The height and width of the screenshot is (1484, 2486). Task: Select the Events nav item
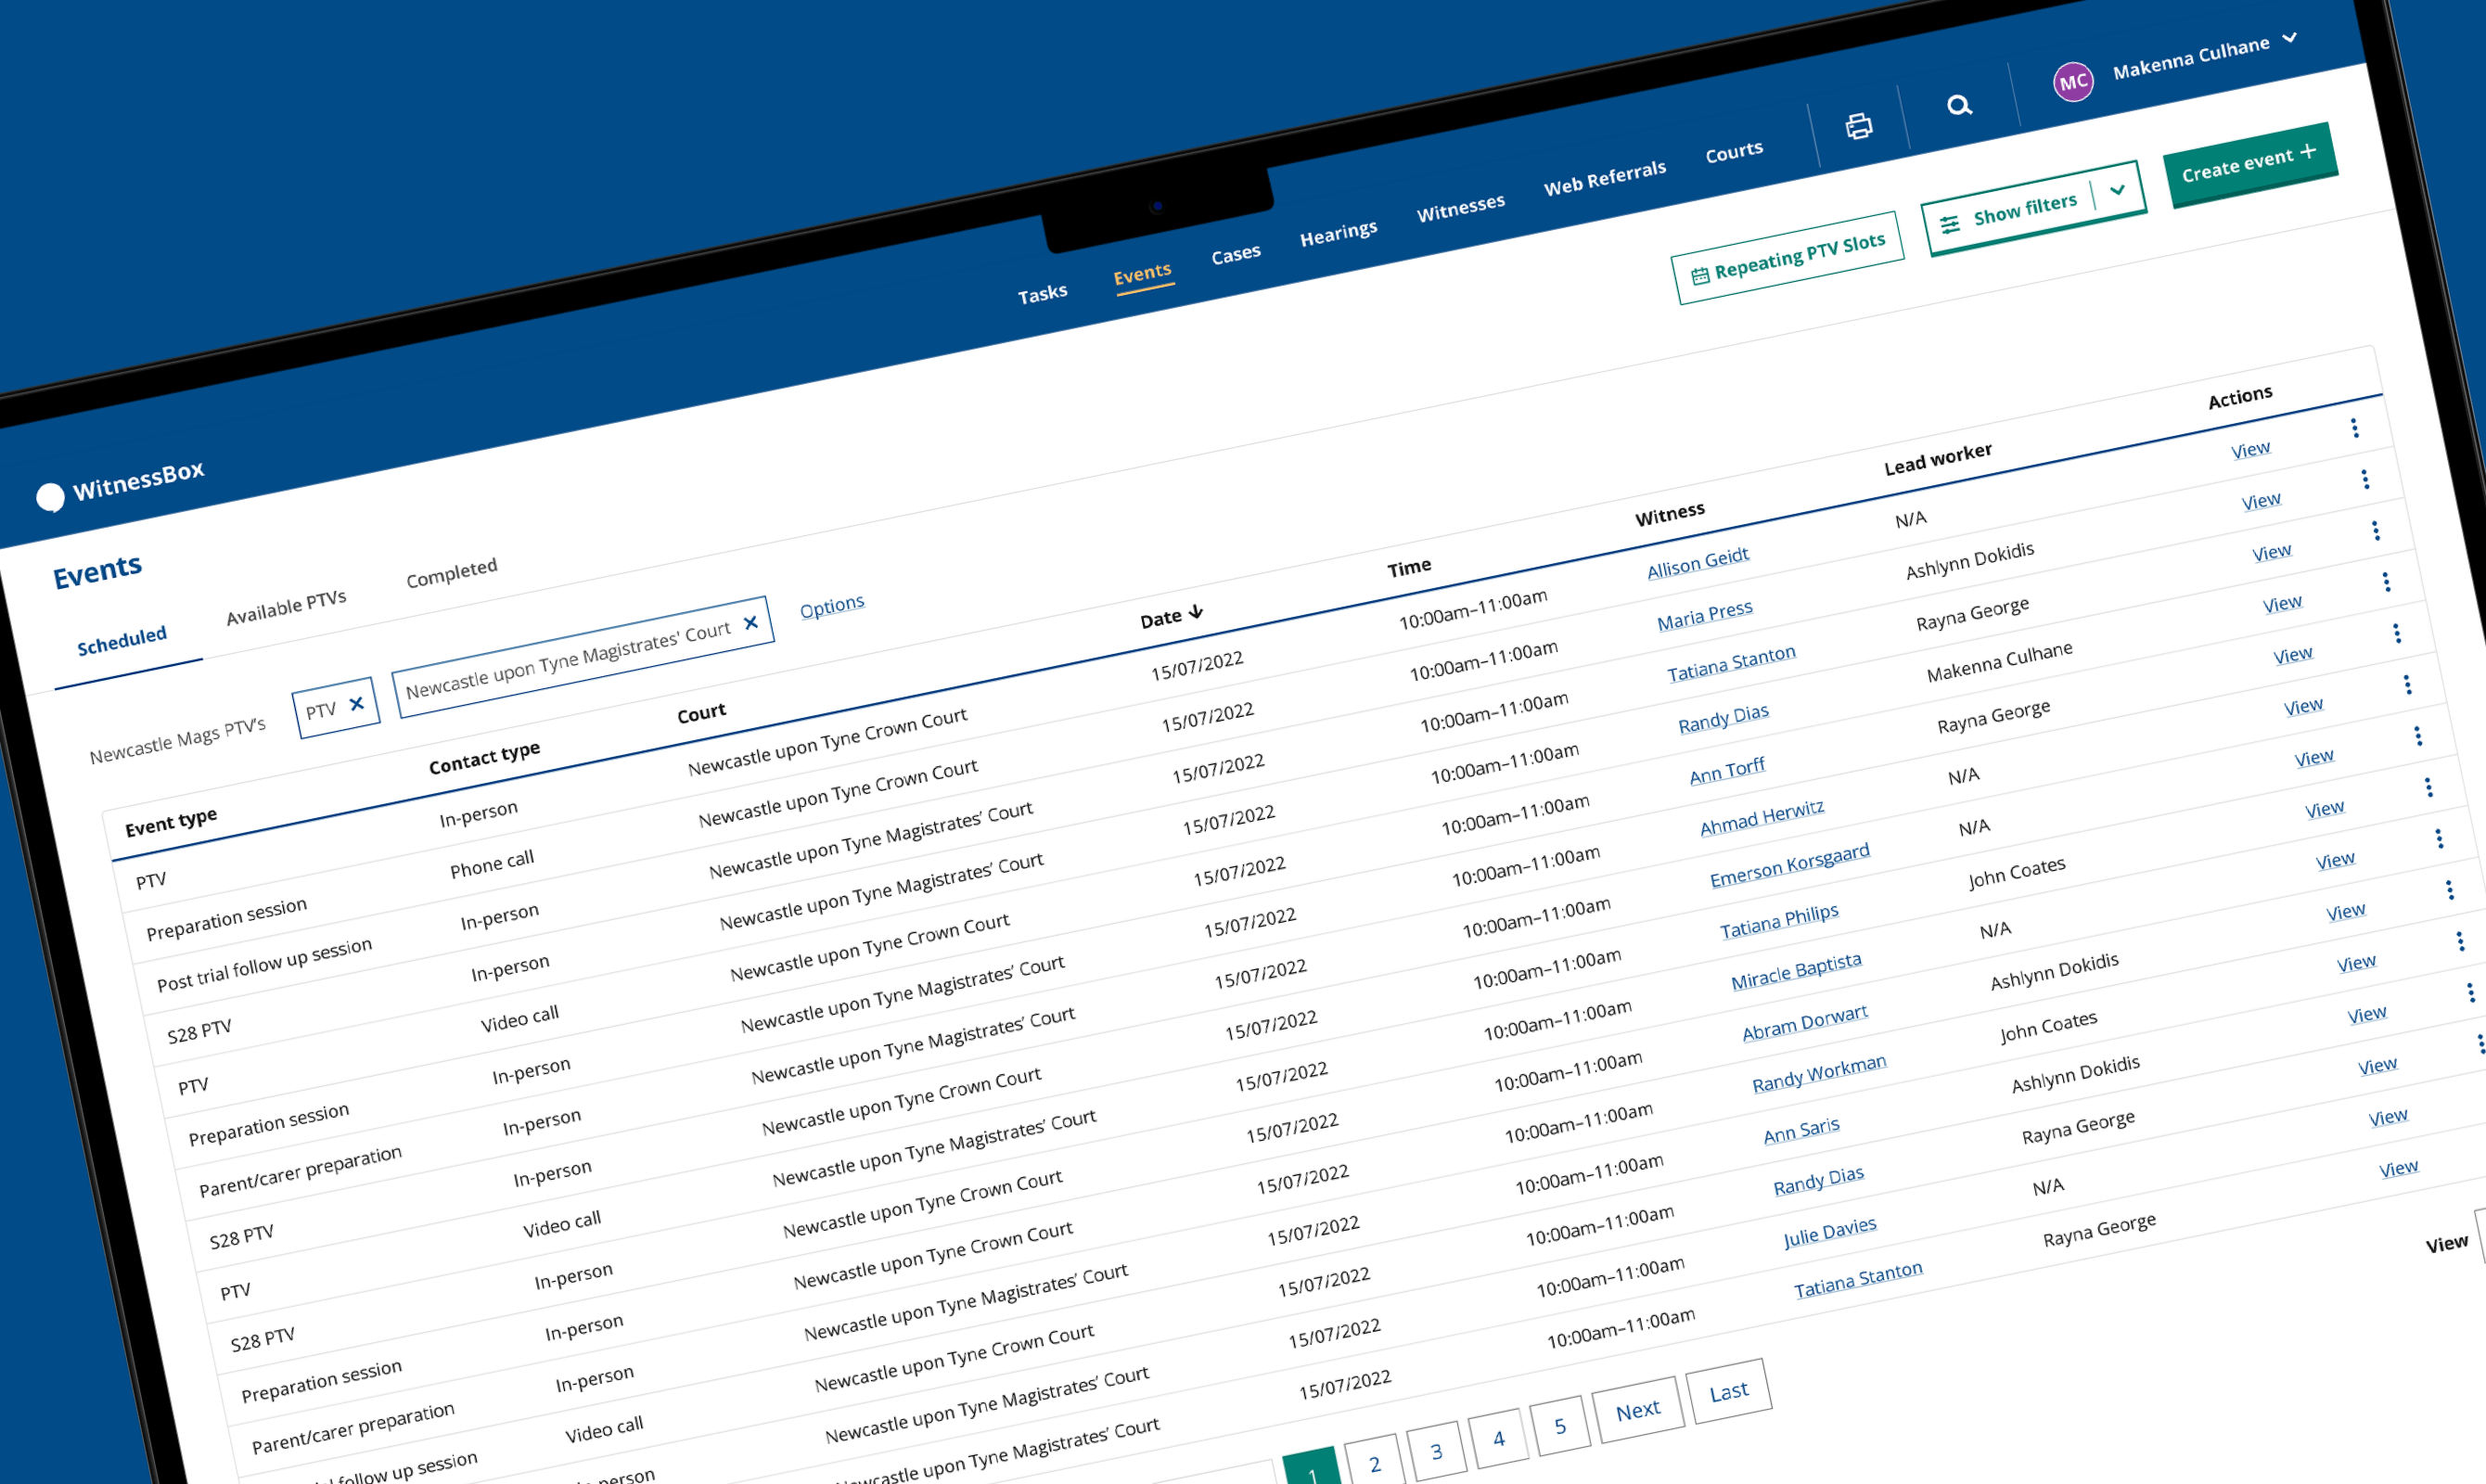pyautogui.click(x=1142, y=274)
